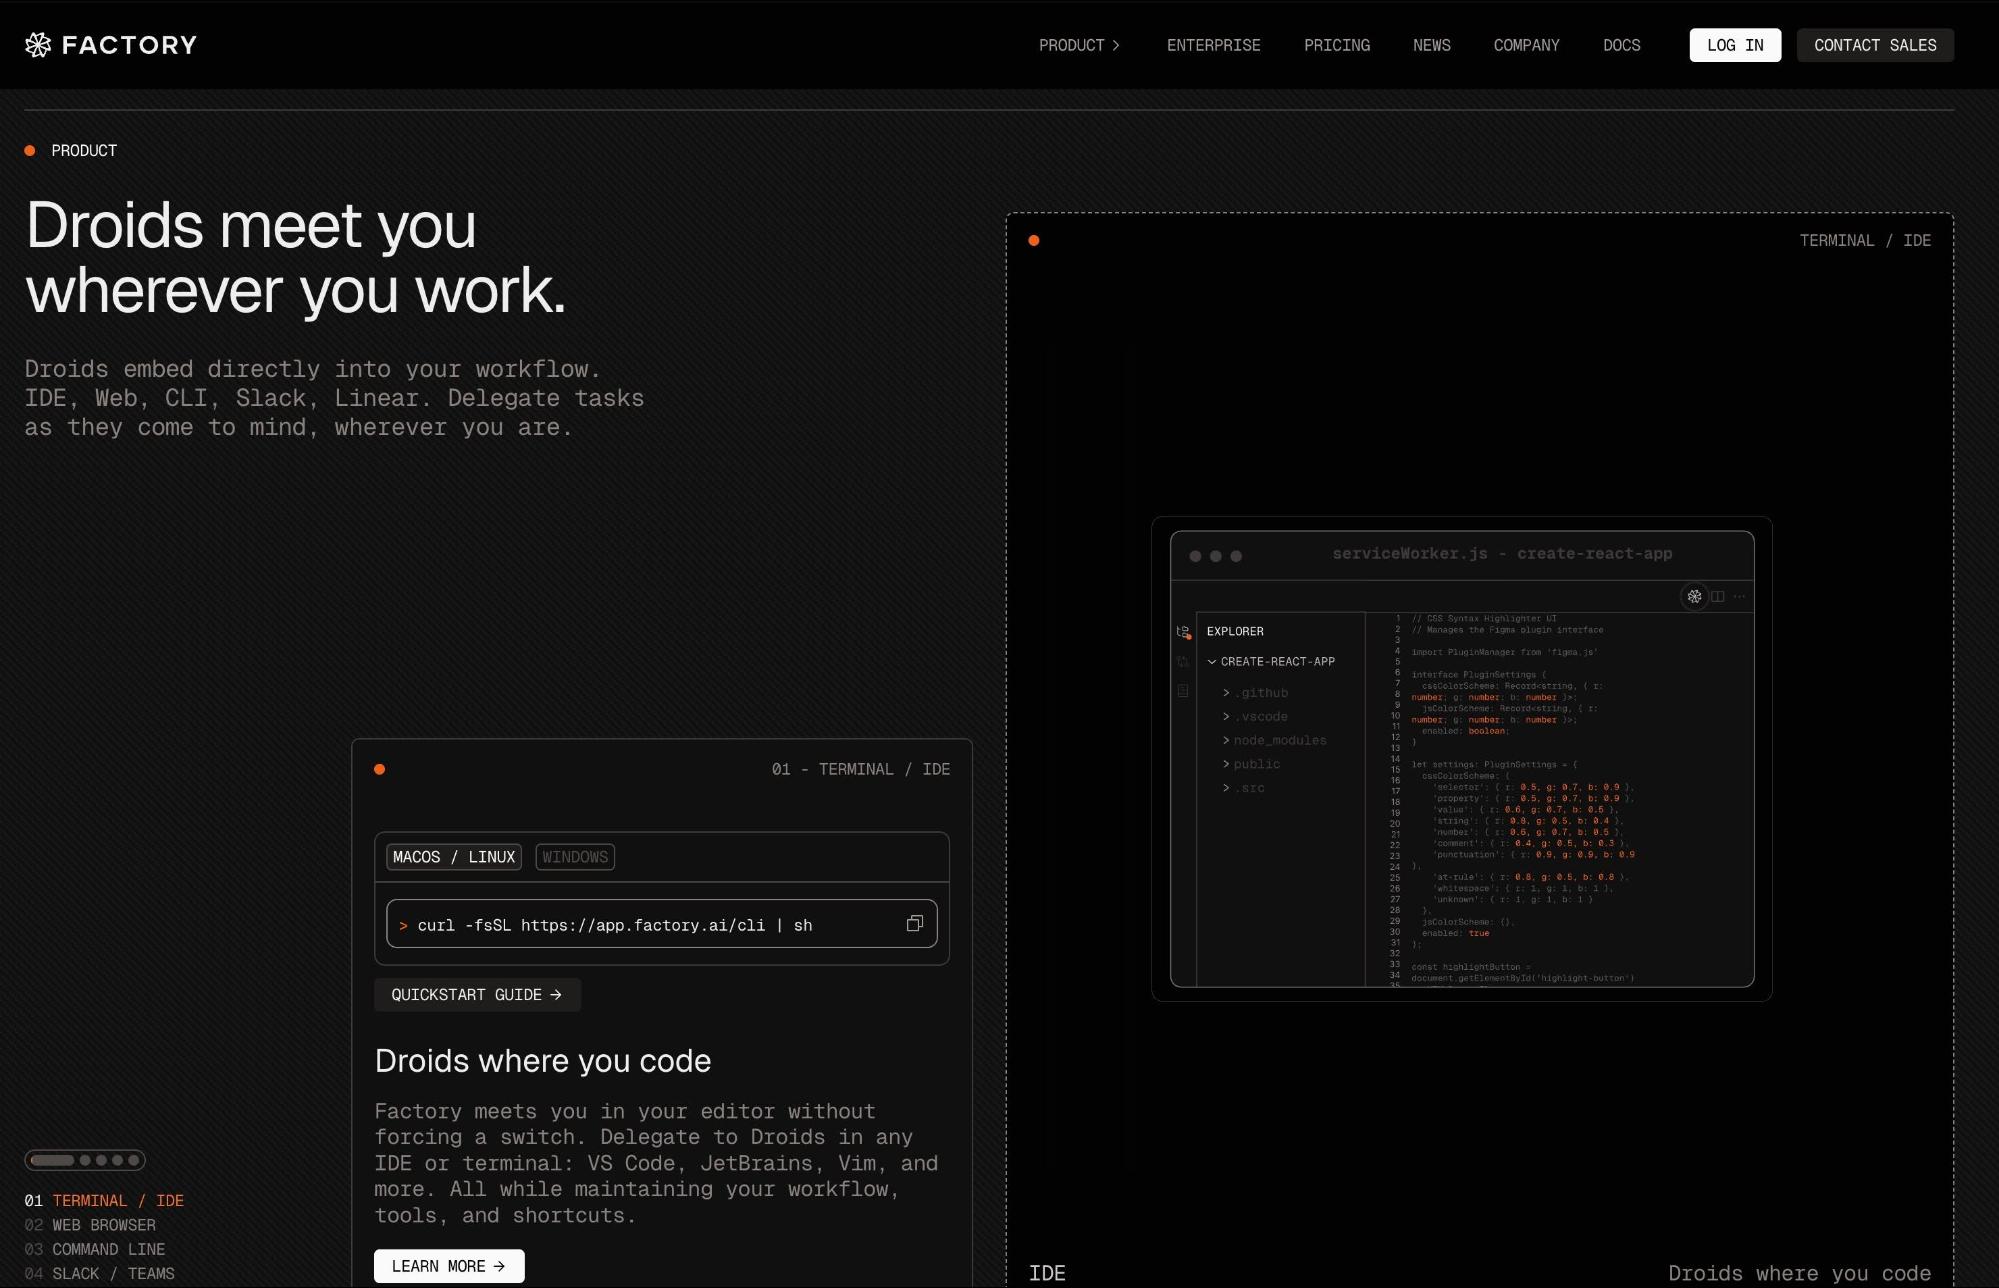Viewport: 1999px width, 1288px height.
Task: Switch to the 02 WEB BROWSER section
Action: click(102, 1224)
